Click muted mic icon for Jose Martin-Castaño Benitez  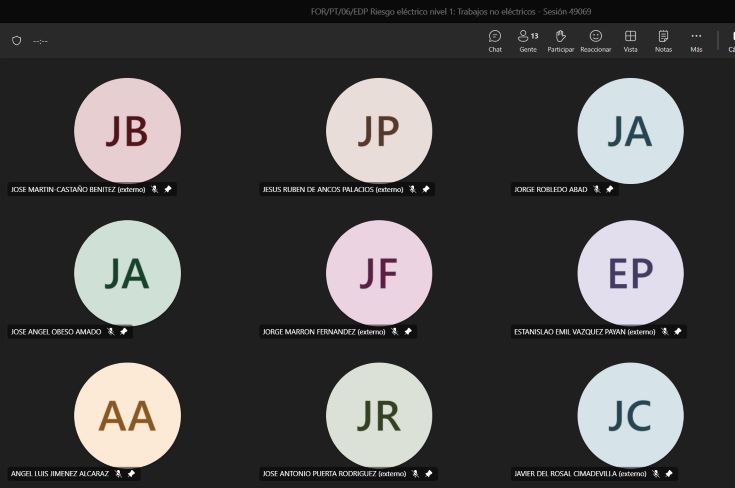154,189
